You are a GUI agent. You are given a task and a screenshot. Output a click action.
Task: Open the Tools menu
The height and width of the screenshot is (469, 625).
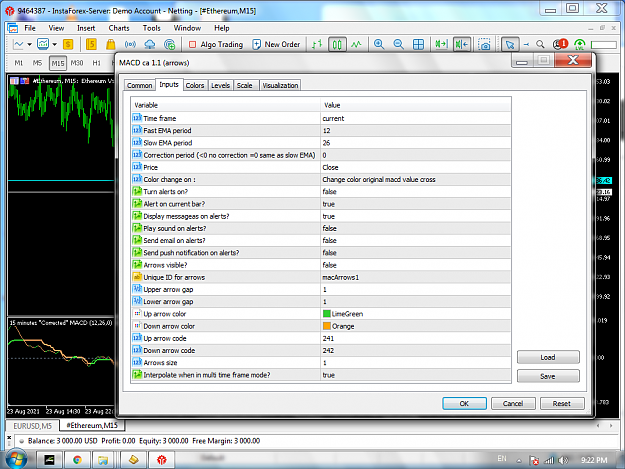click(x=151, y=28)
